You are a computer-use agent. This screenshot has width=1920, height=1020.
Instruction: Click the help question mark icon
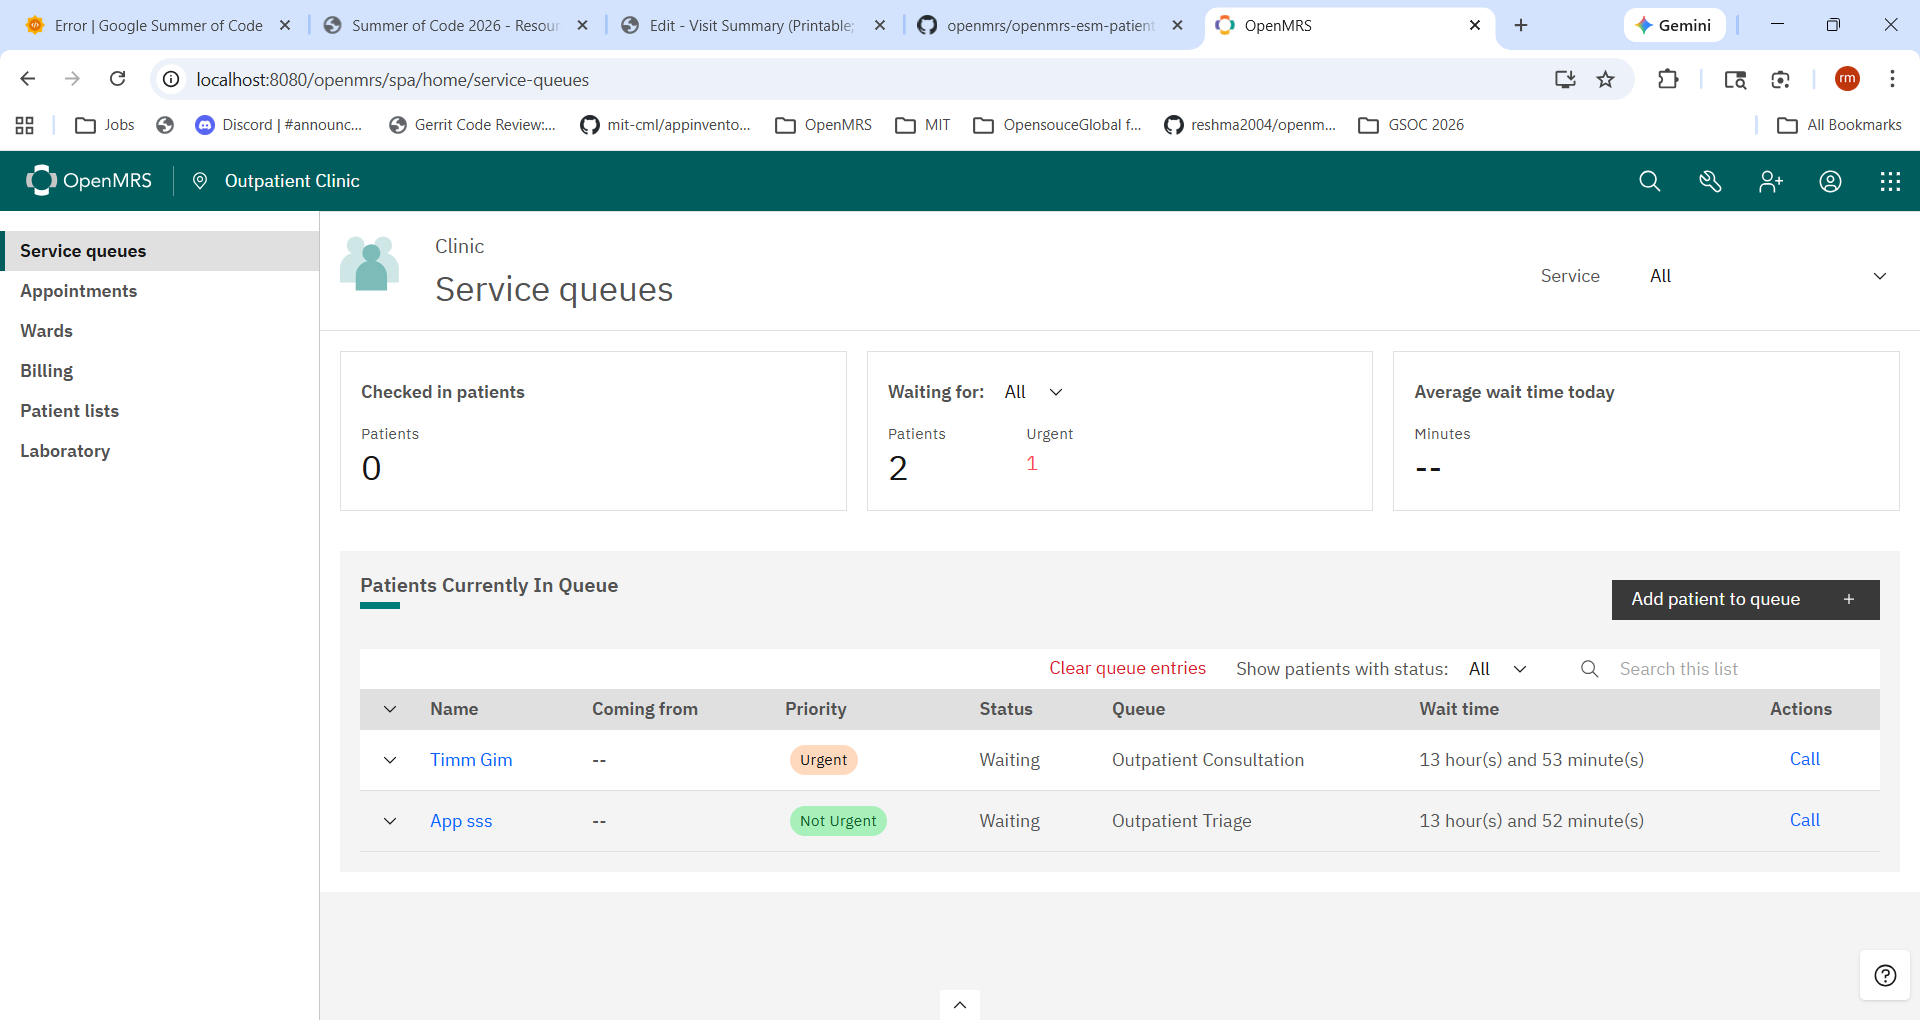pos(1885,975)
